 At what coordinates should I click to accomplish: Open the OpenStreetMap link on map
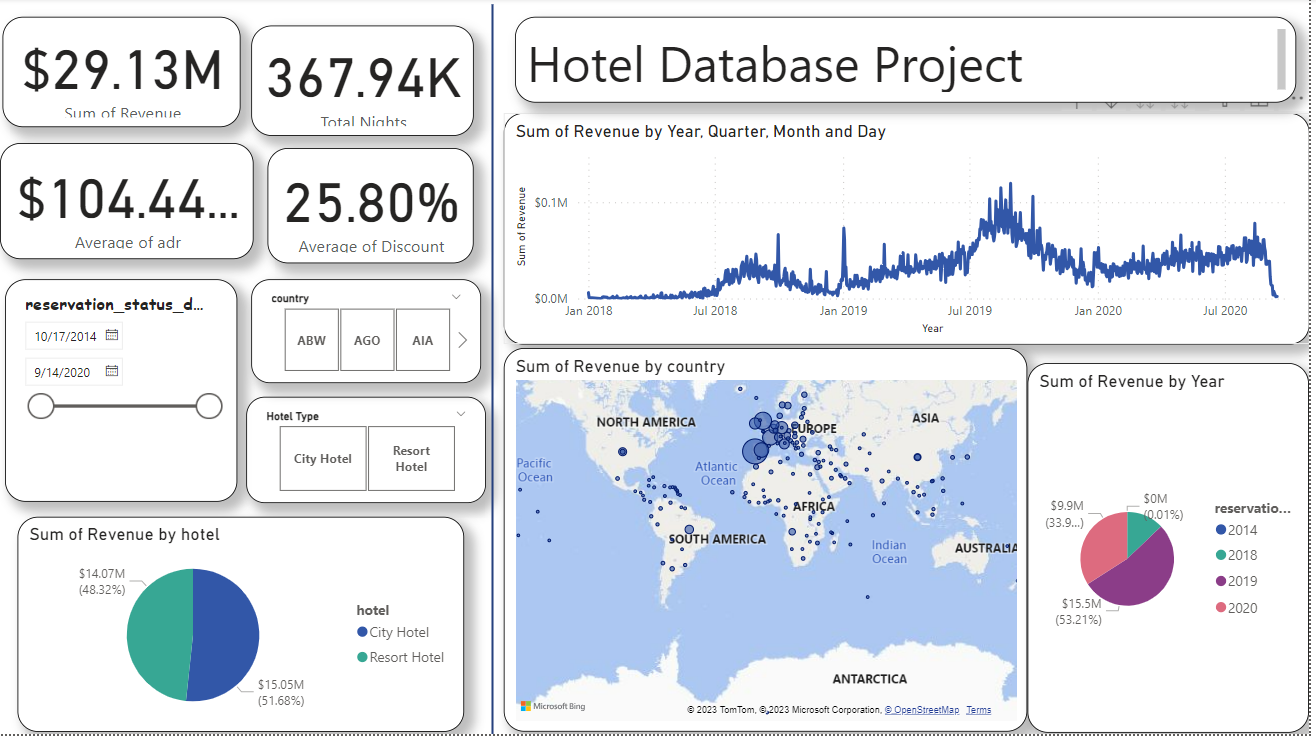921,710
